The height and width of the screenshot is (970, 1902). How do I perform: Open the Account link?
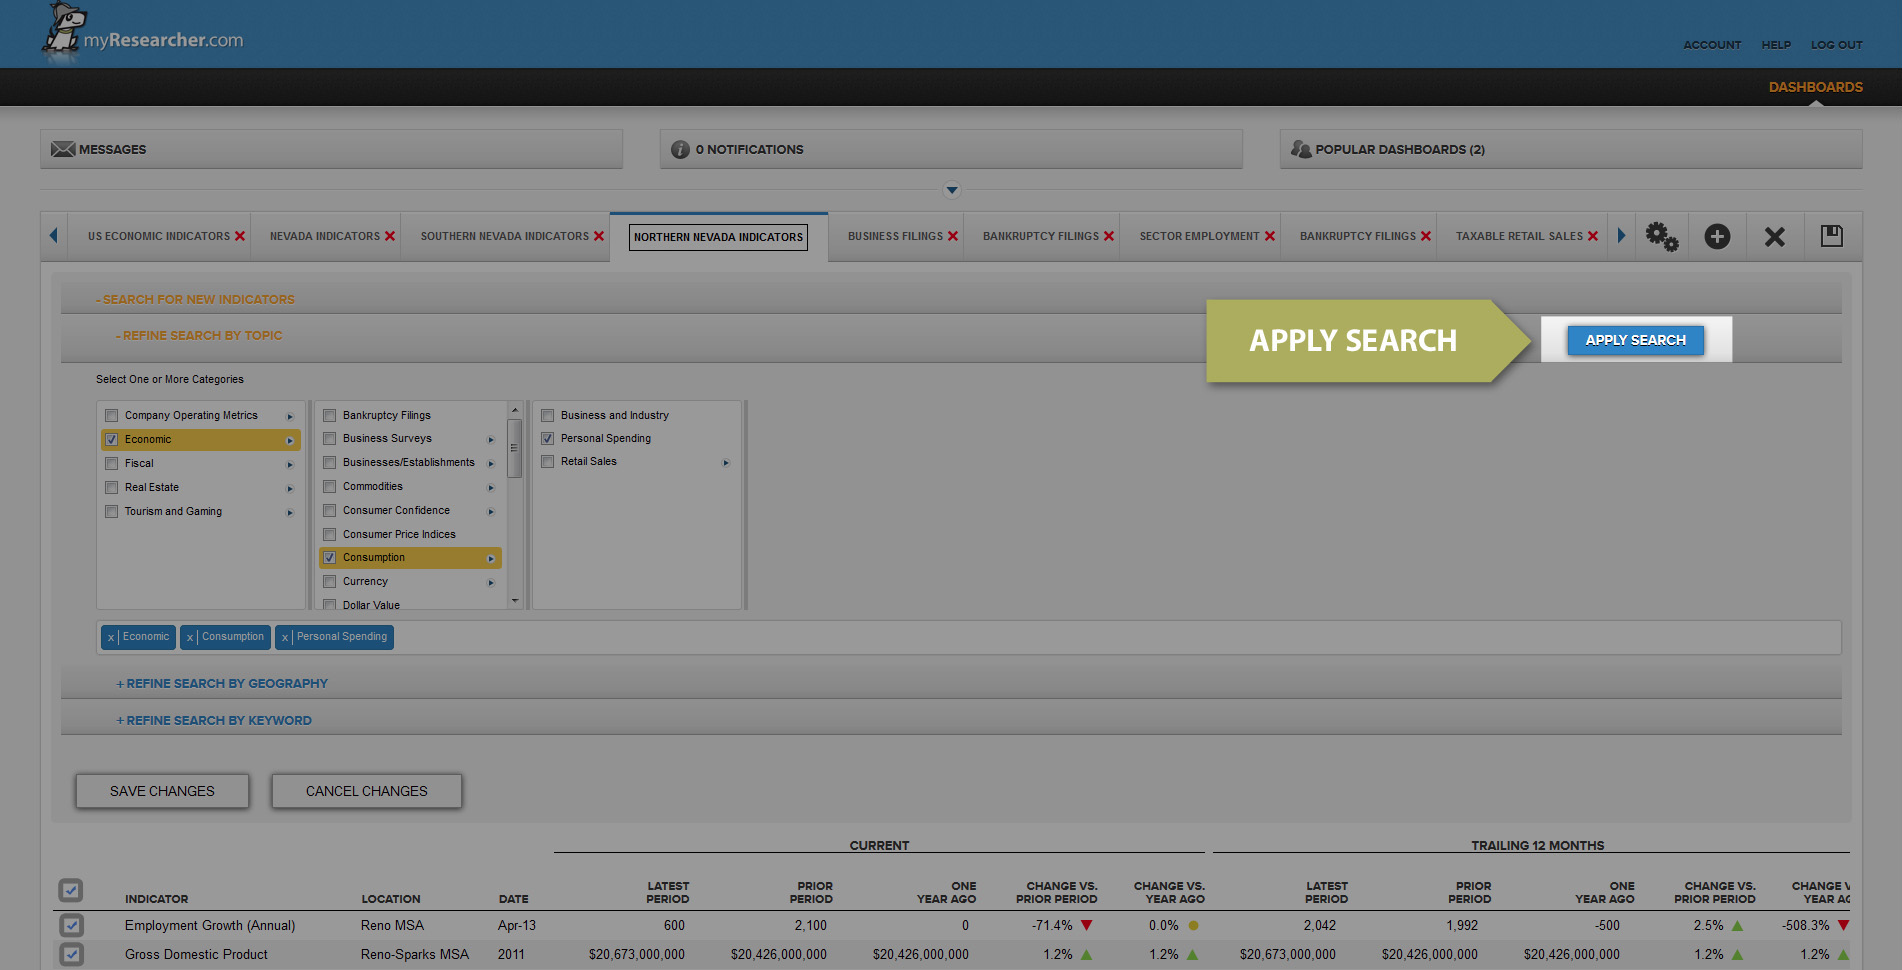1712,45
